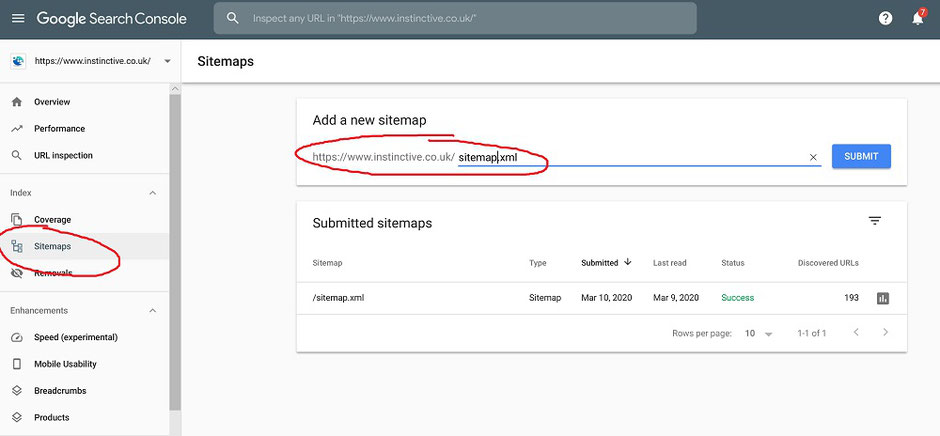Viewport: 940px width, 436px height.
Task: Click the Removals crossed-eye icon
Action: (17, 273)
